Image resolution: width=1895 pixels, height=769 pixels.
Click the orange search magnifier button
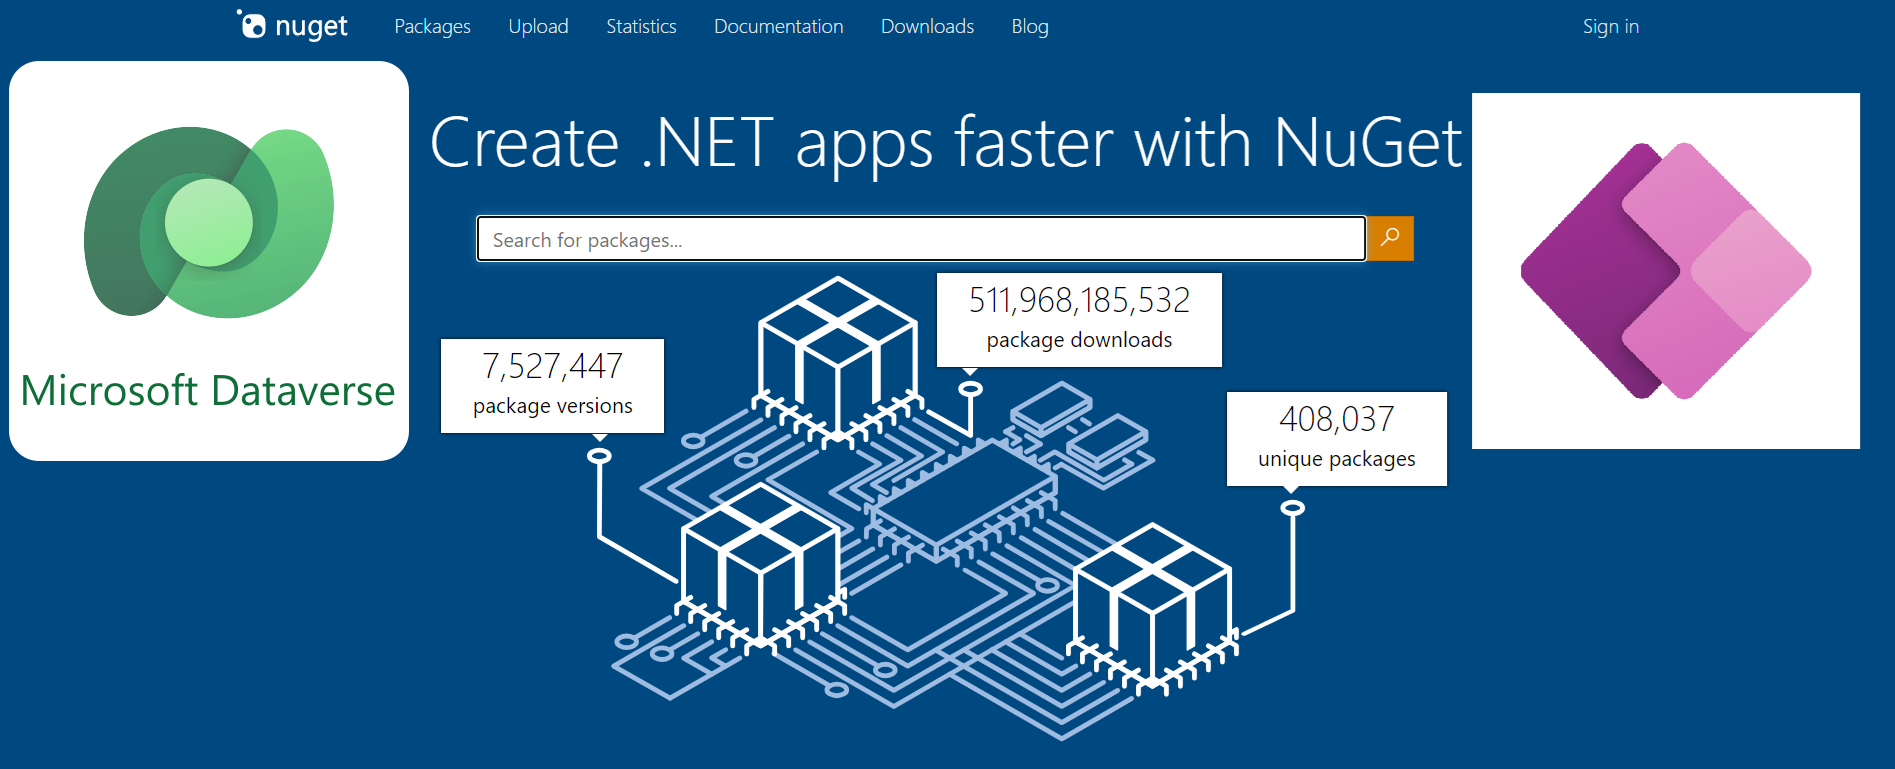click(1390, 238)
